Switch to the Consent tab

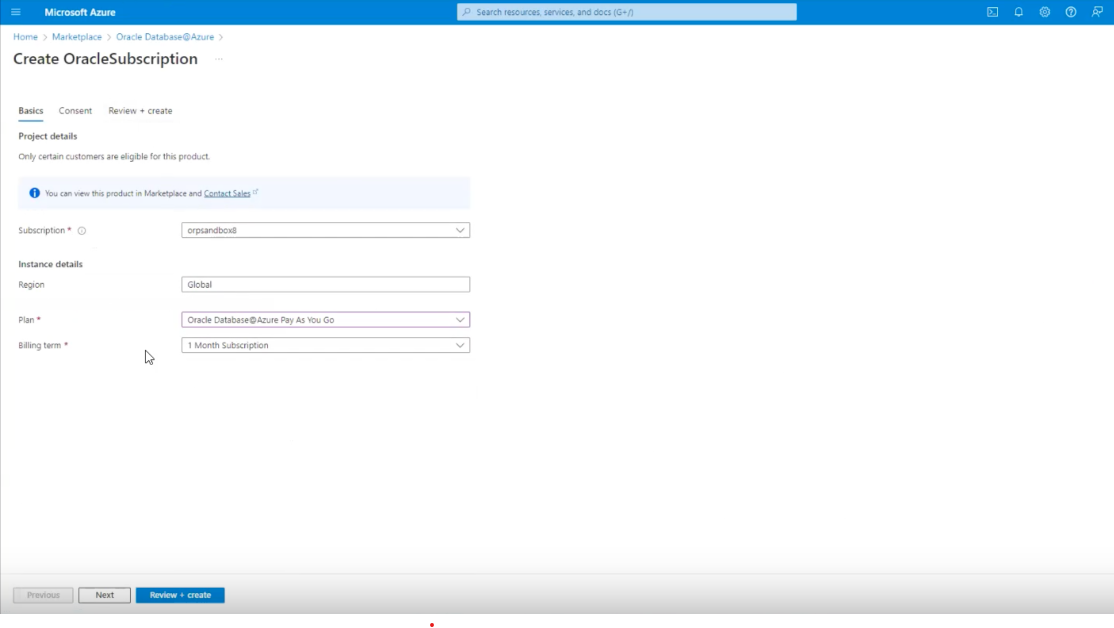(x=75, y=110)
